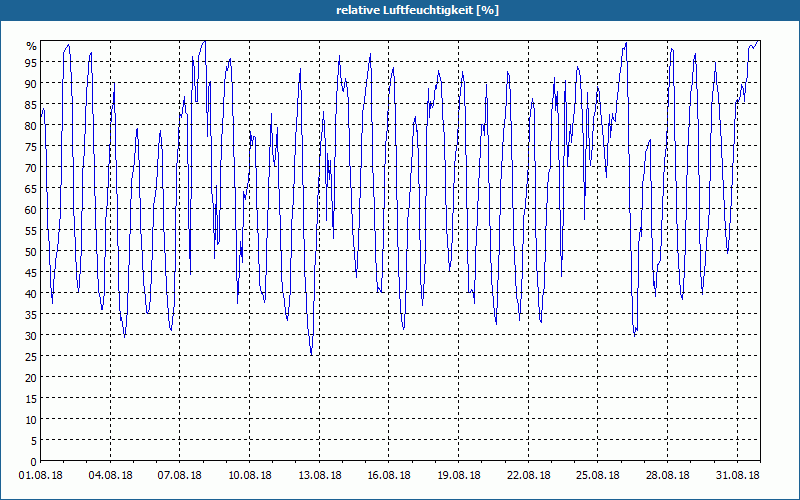Click the 22.08.18 date label

529,475
